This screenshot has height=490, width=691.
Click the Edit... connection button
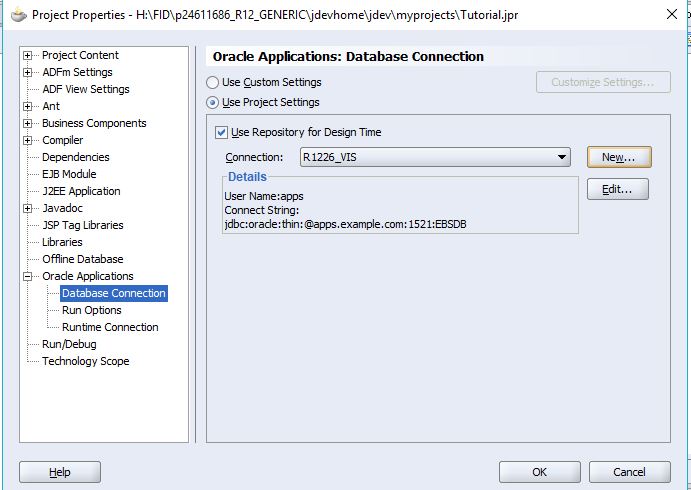(617, 189)
